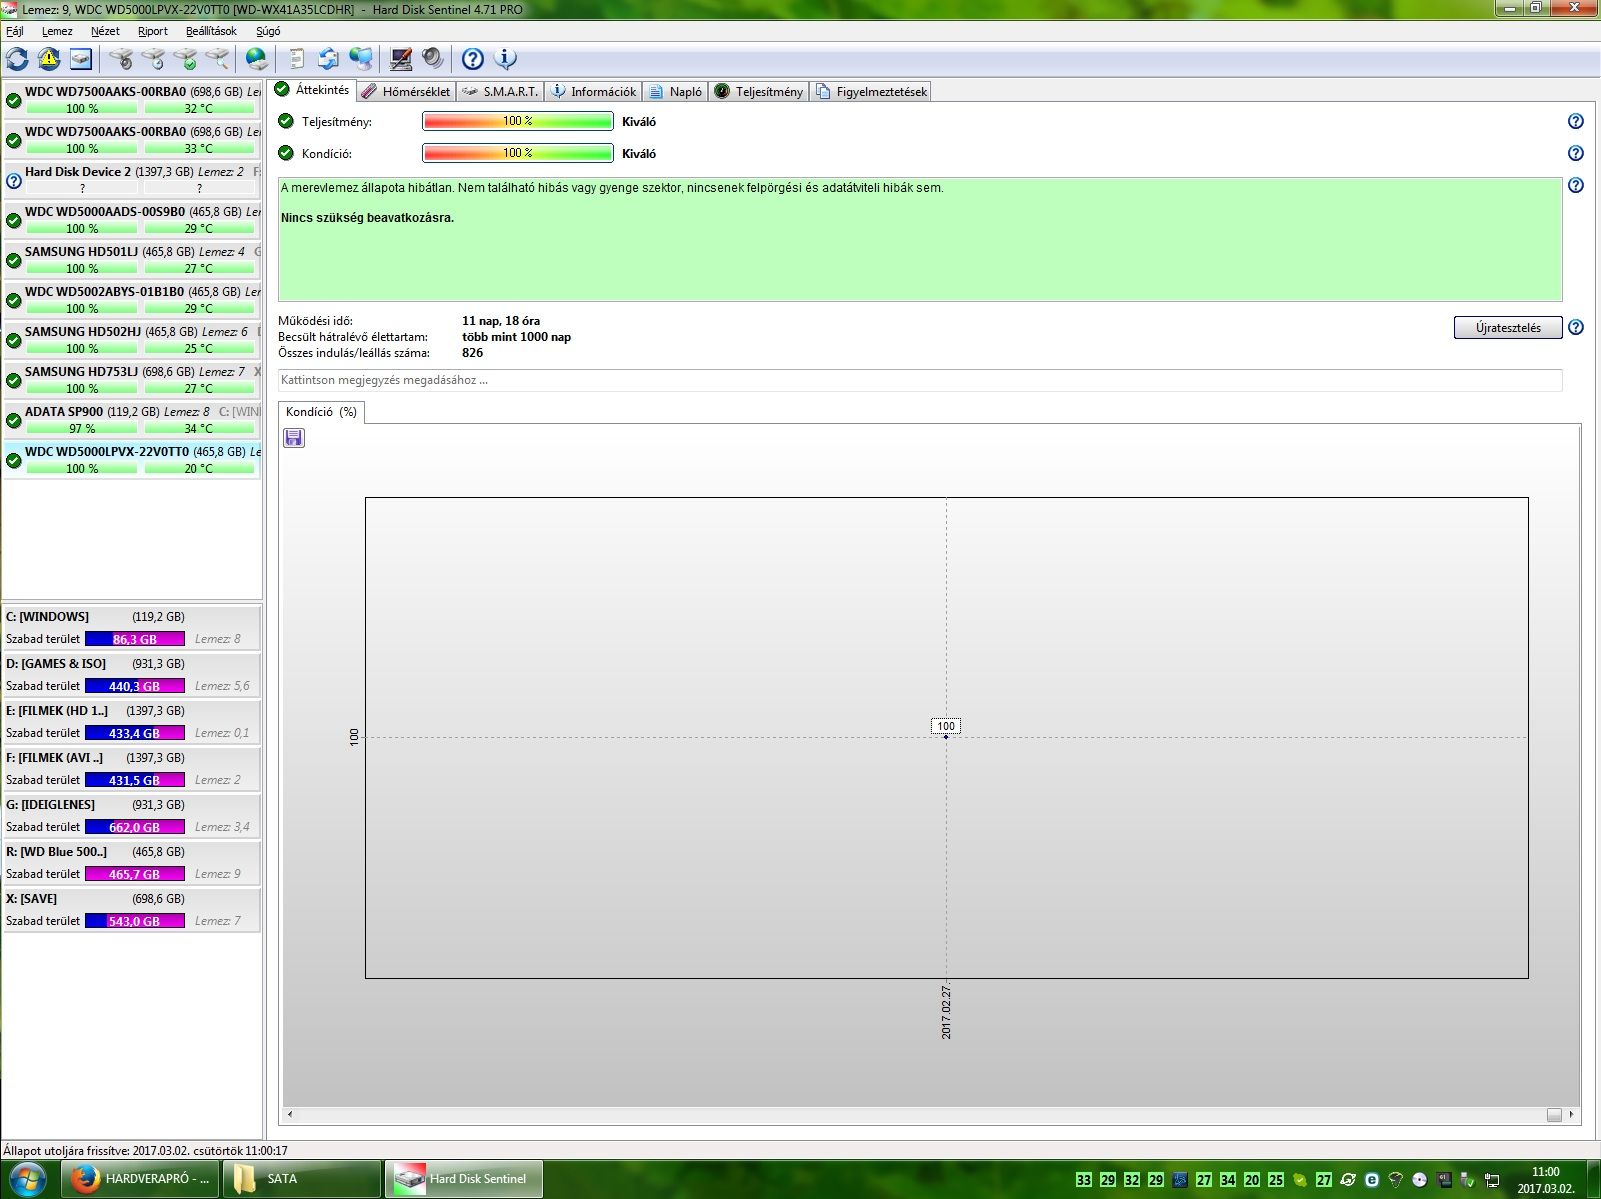Switch to the Teljesítmény tab
The height and width of the screenshot is (1199, 1601).
pyautogui.click(x=758, y=91)
